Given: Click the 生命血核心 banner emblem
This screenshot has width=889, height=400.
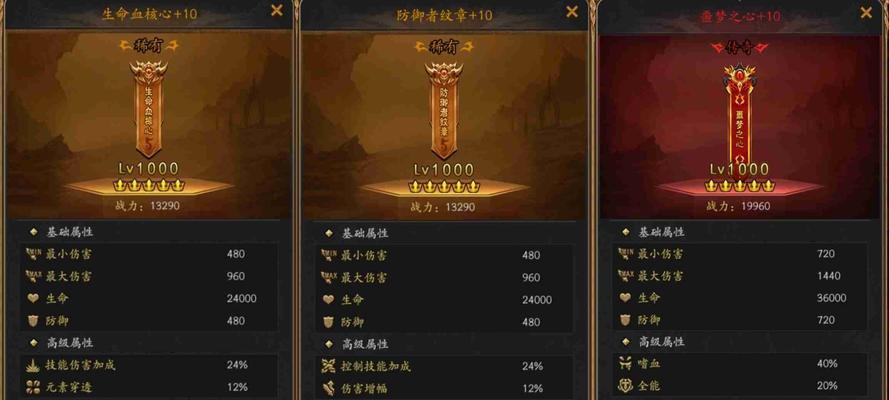Looking at the screenshot, I should (x=149, y=110).
